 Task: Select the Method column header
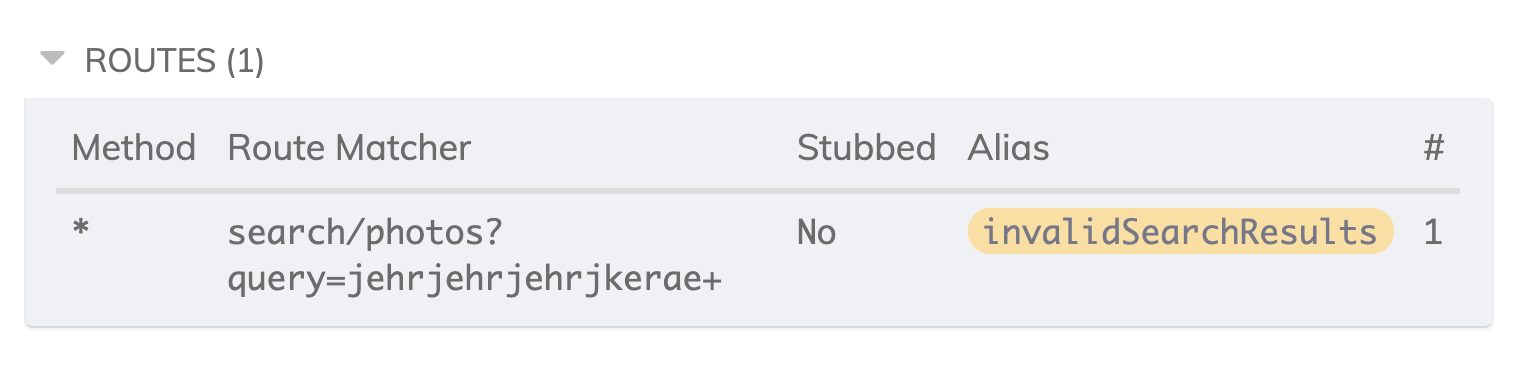[x=134, y=148]
